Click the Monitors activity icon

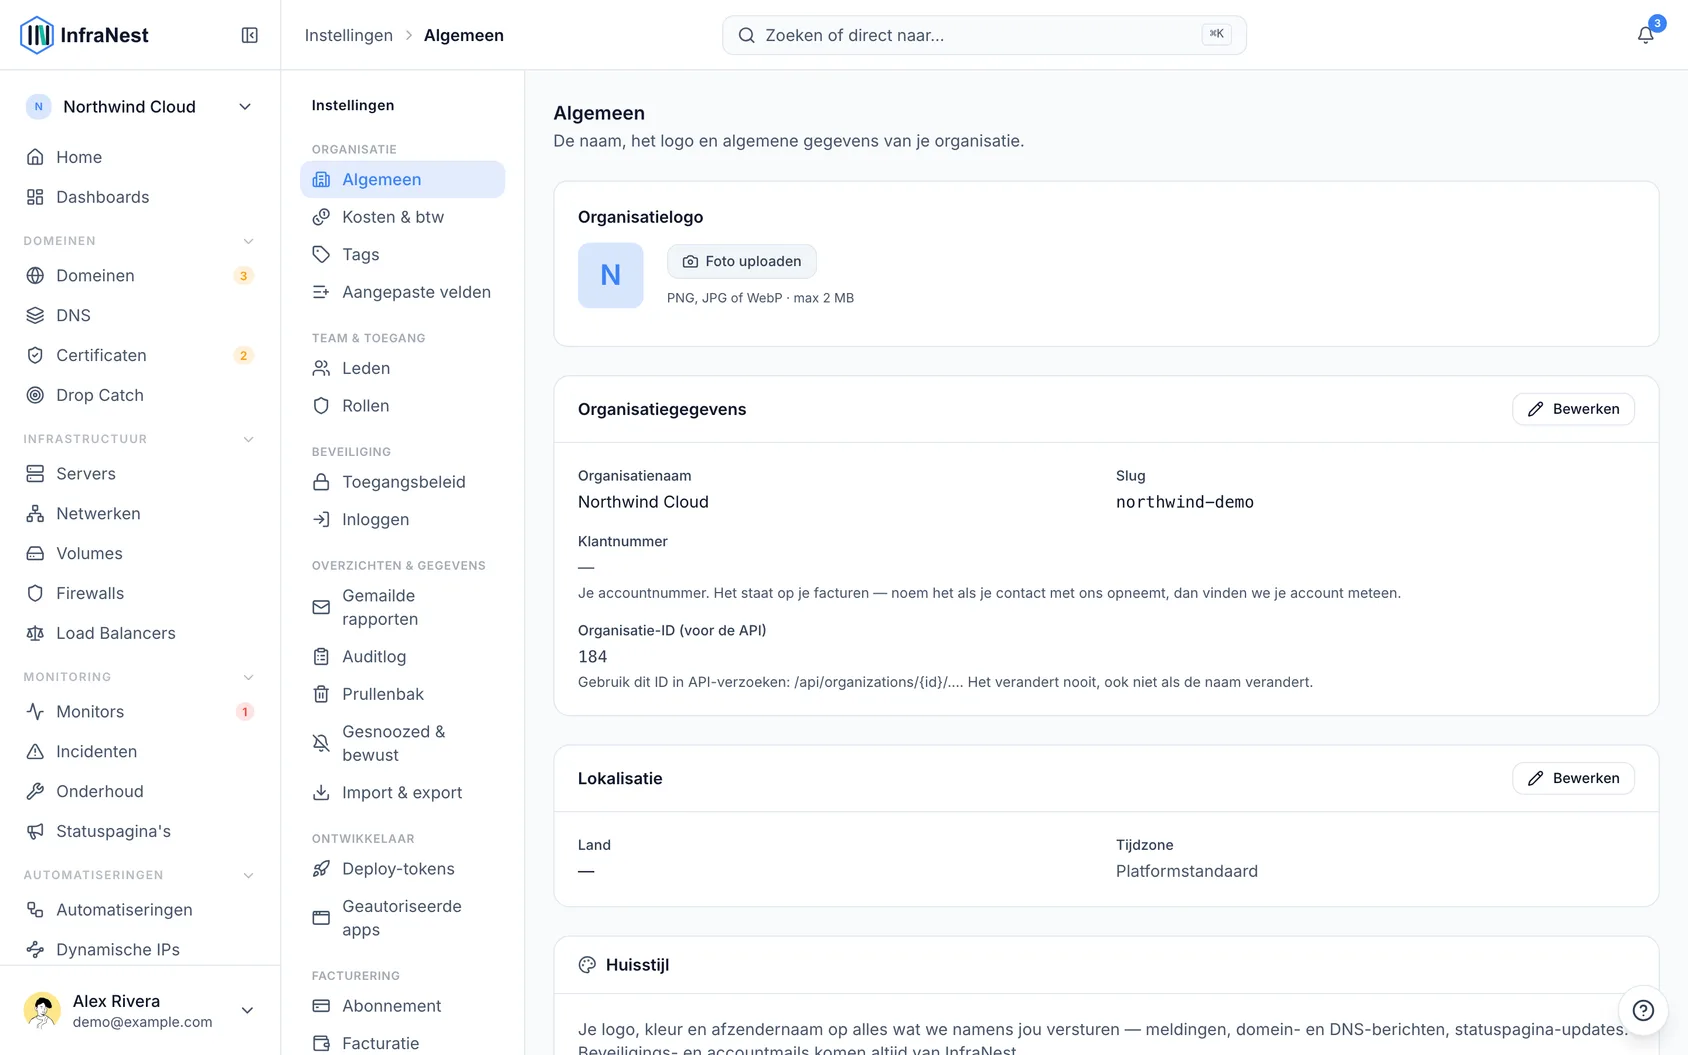coord(35,711)
